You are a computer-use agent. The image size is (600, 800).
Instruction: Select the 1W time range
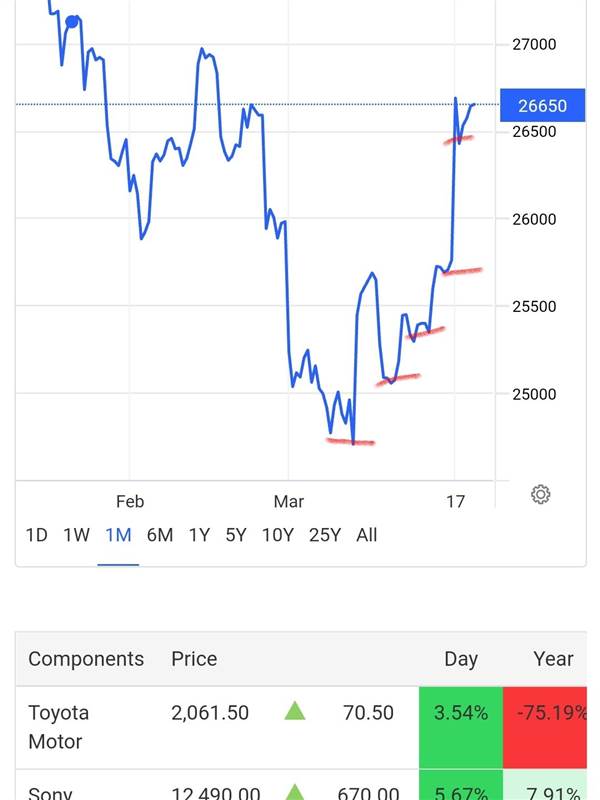click(76, 535)
